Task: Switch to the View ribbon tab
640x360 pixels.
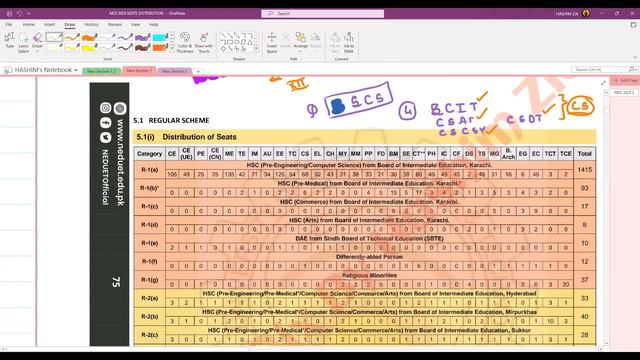Action: [x=135, y=24]
